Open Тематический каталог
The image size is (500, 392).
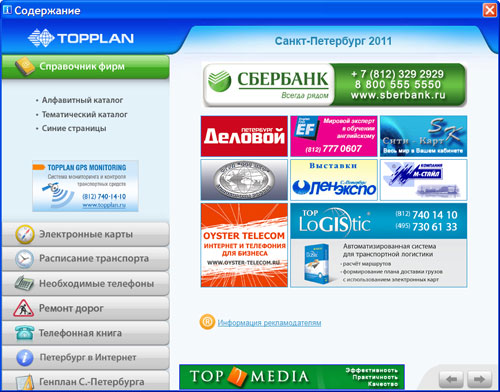85,114
